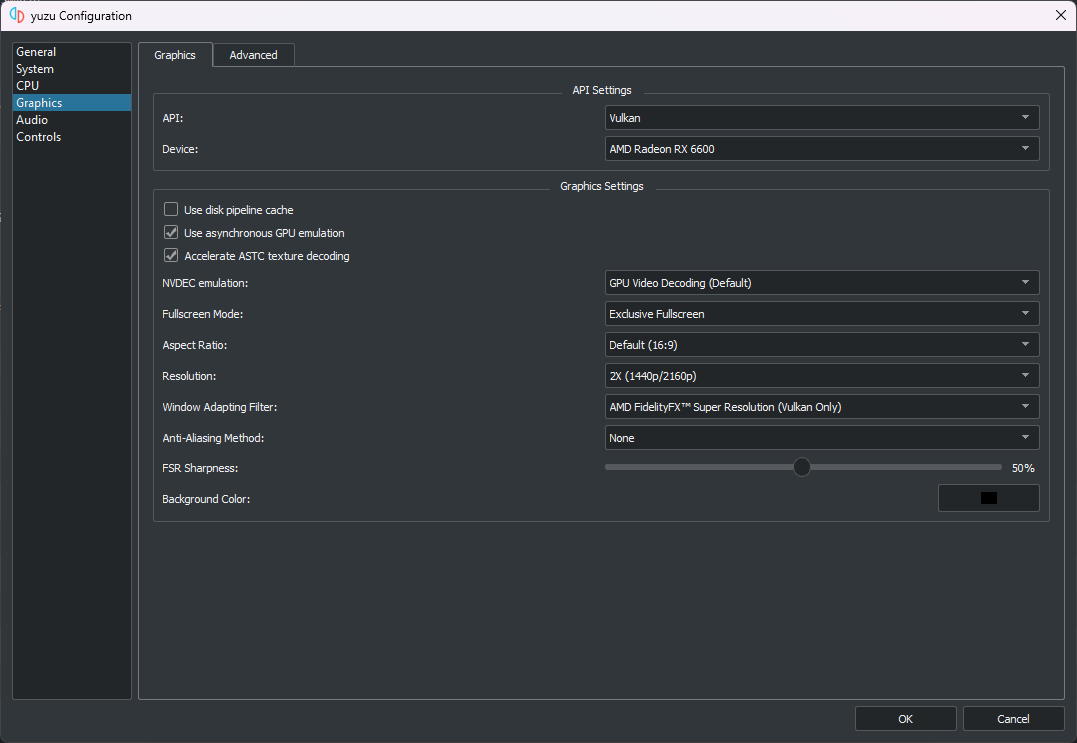Open the Audio settings category

click(x=71, y=119)
